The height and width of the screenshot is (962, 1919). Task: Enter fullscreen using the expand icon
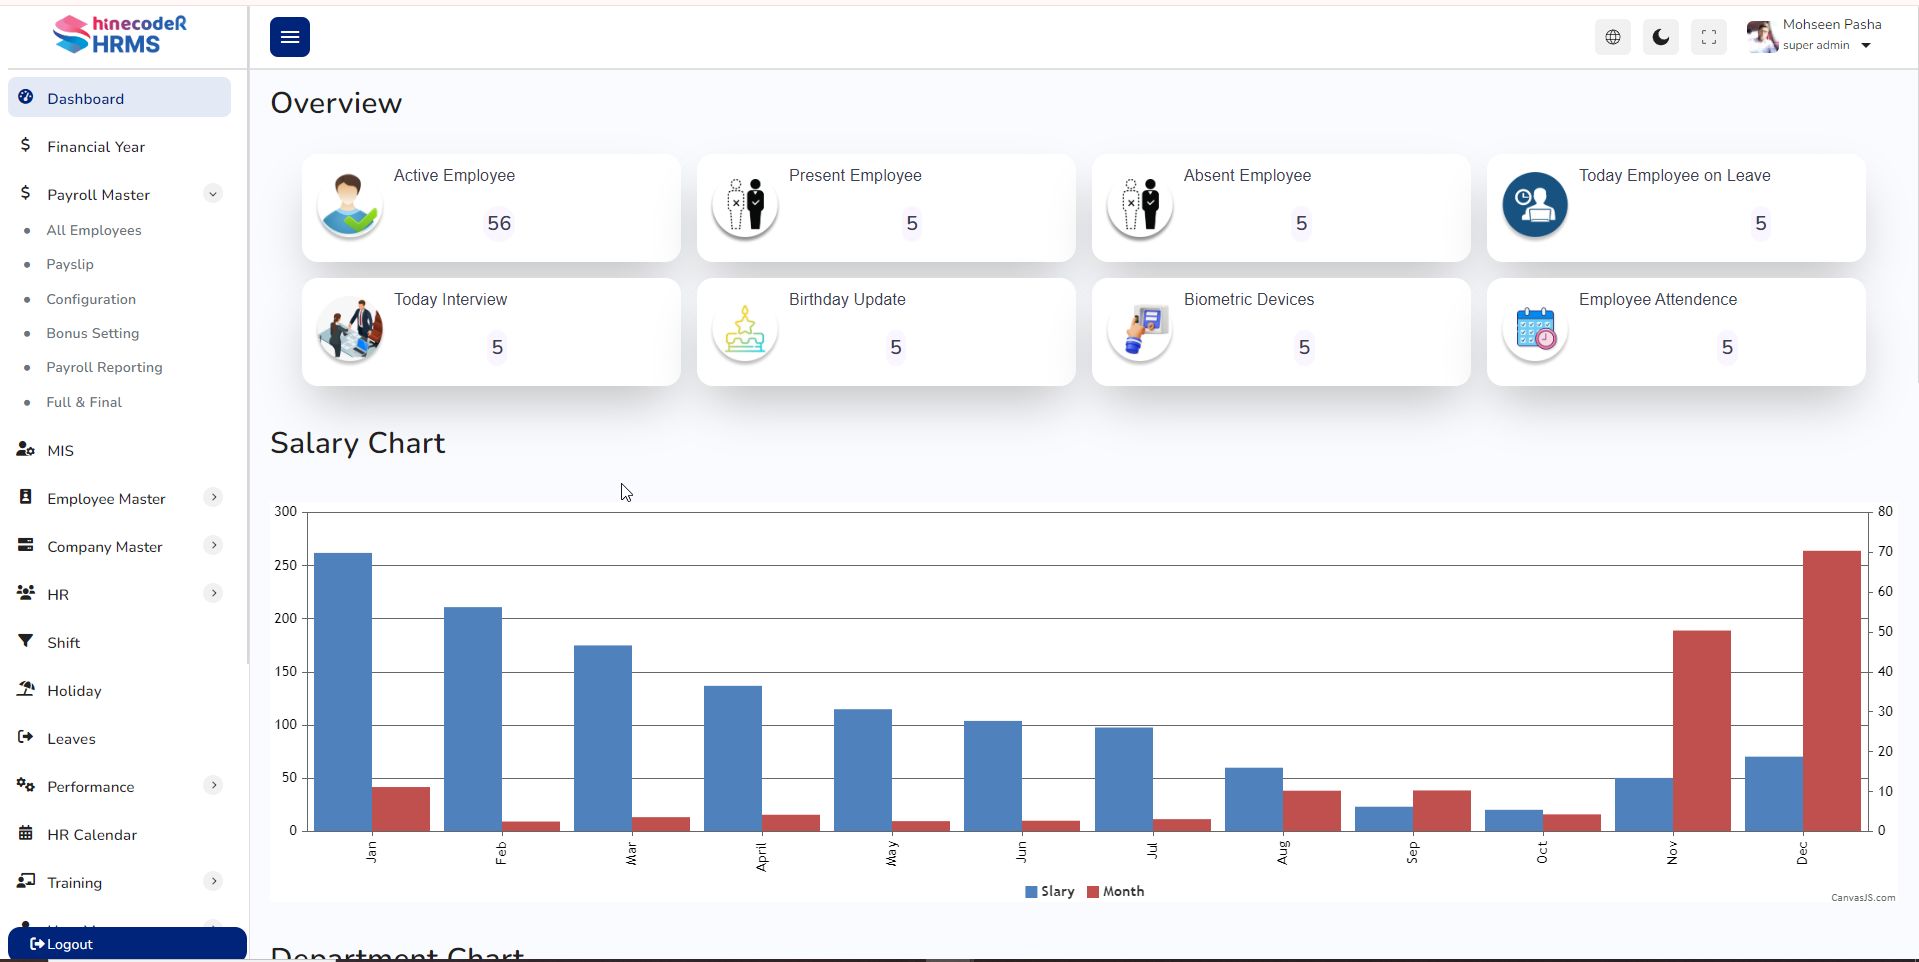pyautogui.click(x=1709, y=37)
